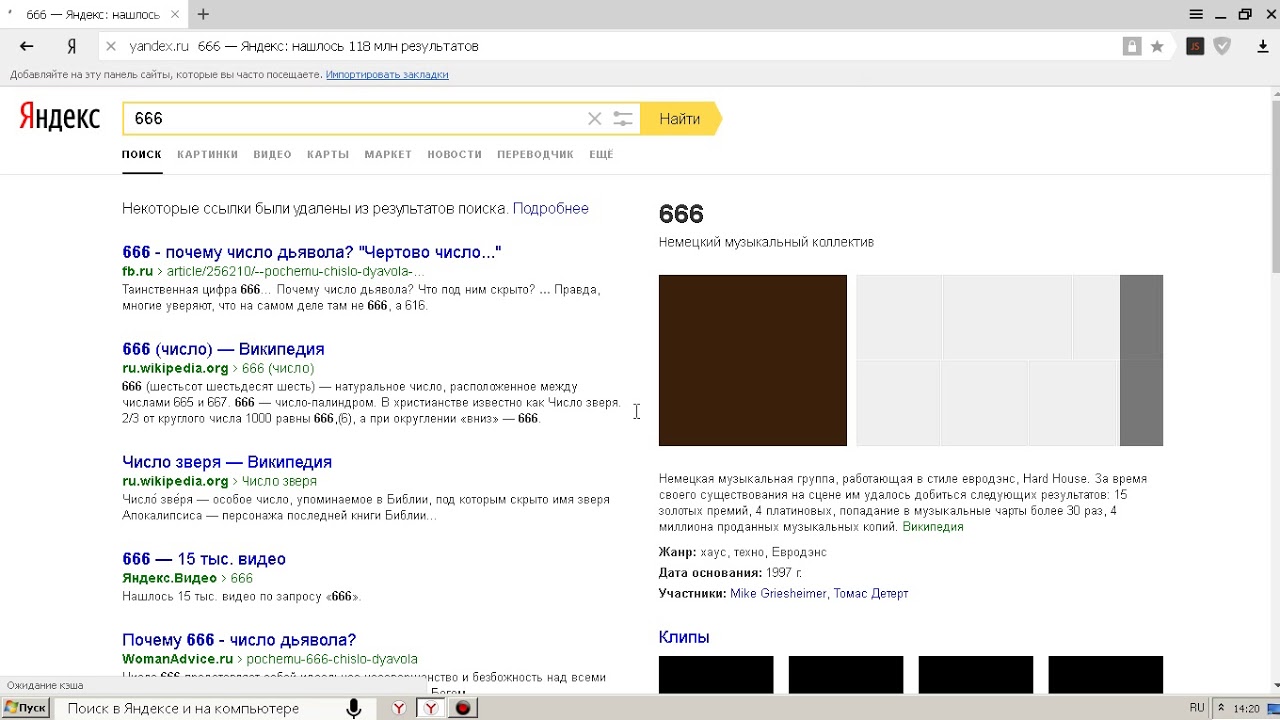Open 'Почему 666 - число дьявола?' WomanAdvice result
The image size is (1280, 720).
pyautogui.click(x=239, y=640)
